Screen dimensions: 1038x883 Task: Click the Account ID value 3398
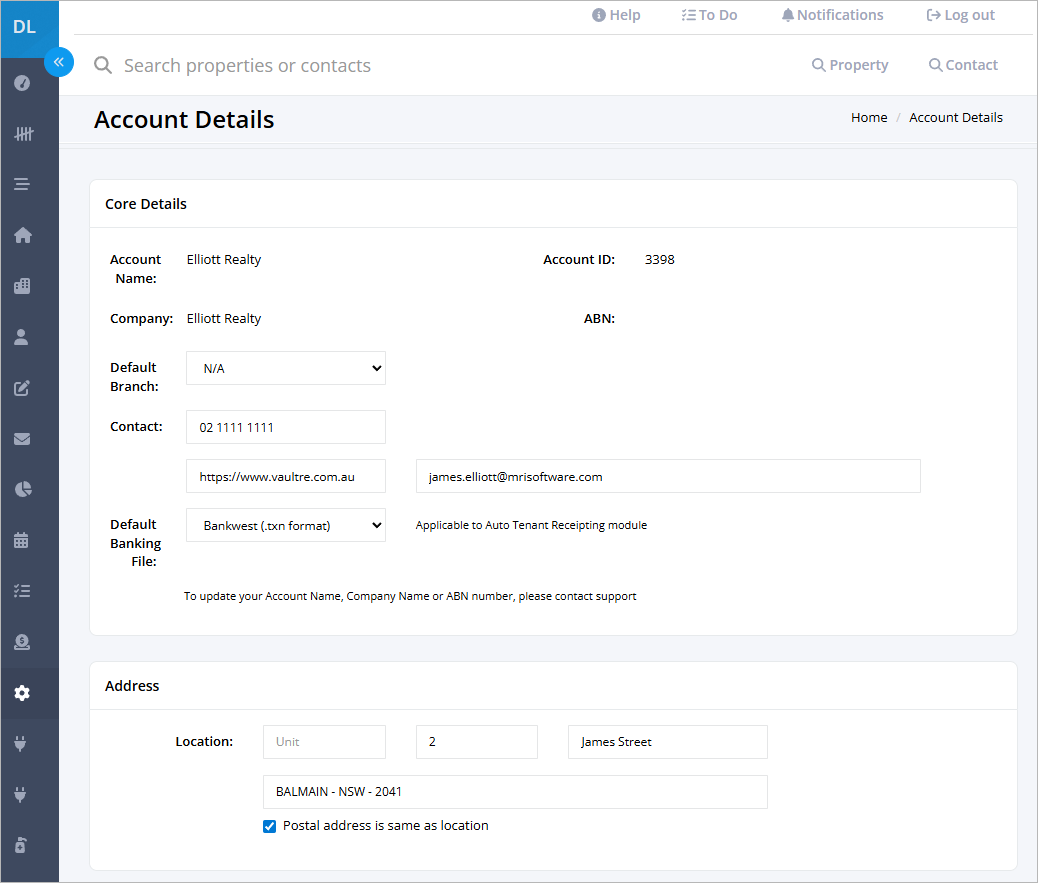coord(659,259)
